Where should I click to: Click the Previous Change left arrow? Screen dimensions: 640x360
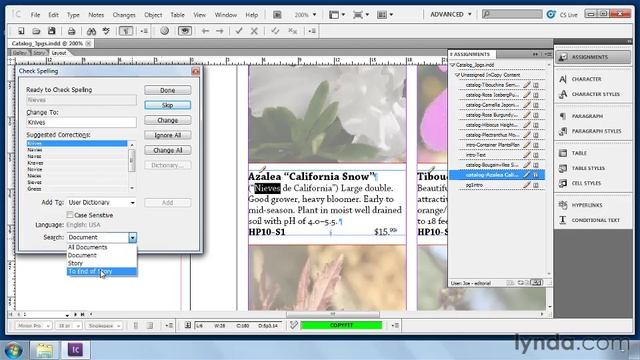coord(205,31)
